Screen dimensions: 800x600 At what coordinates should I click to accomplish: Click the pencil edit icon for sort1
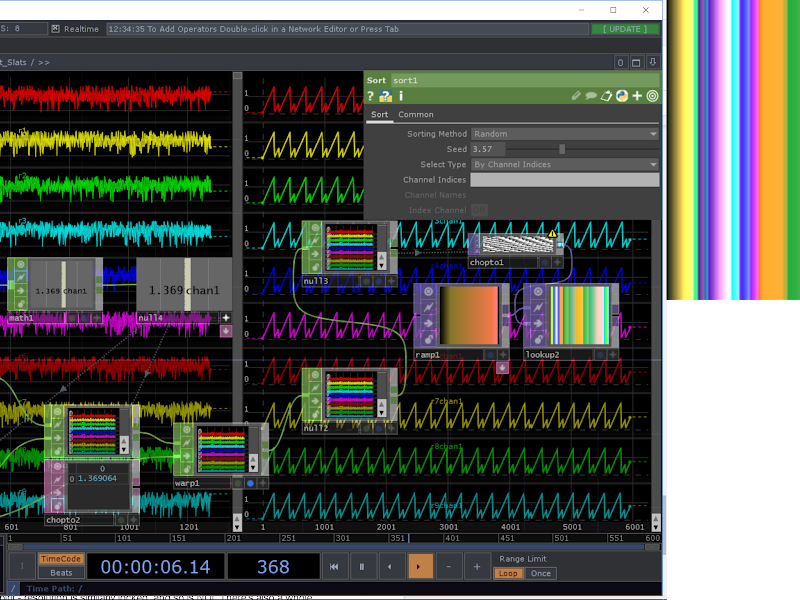(576, 96)
